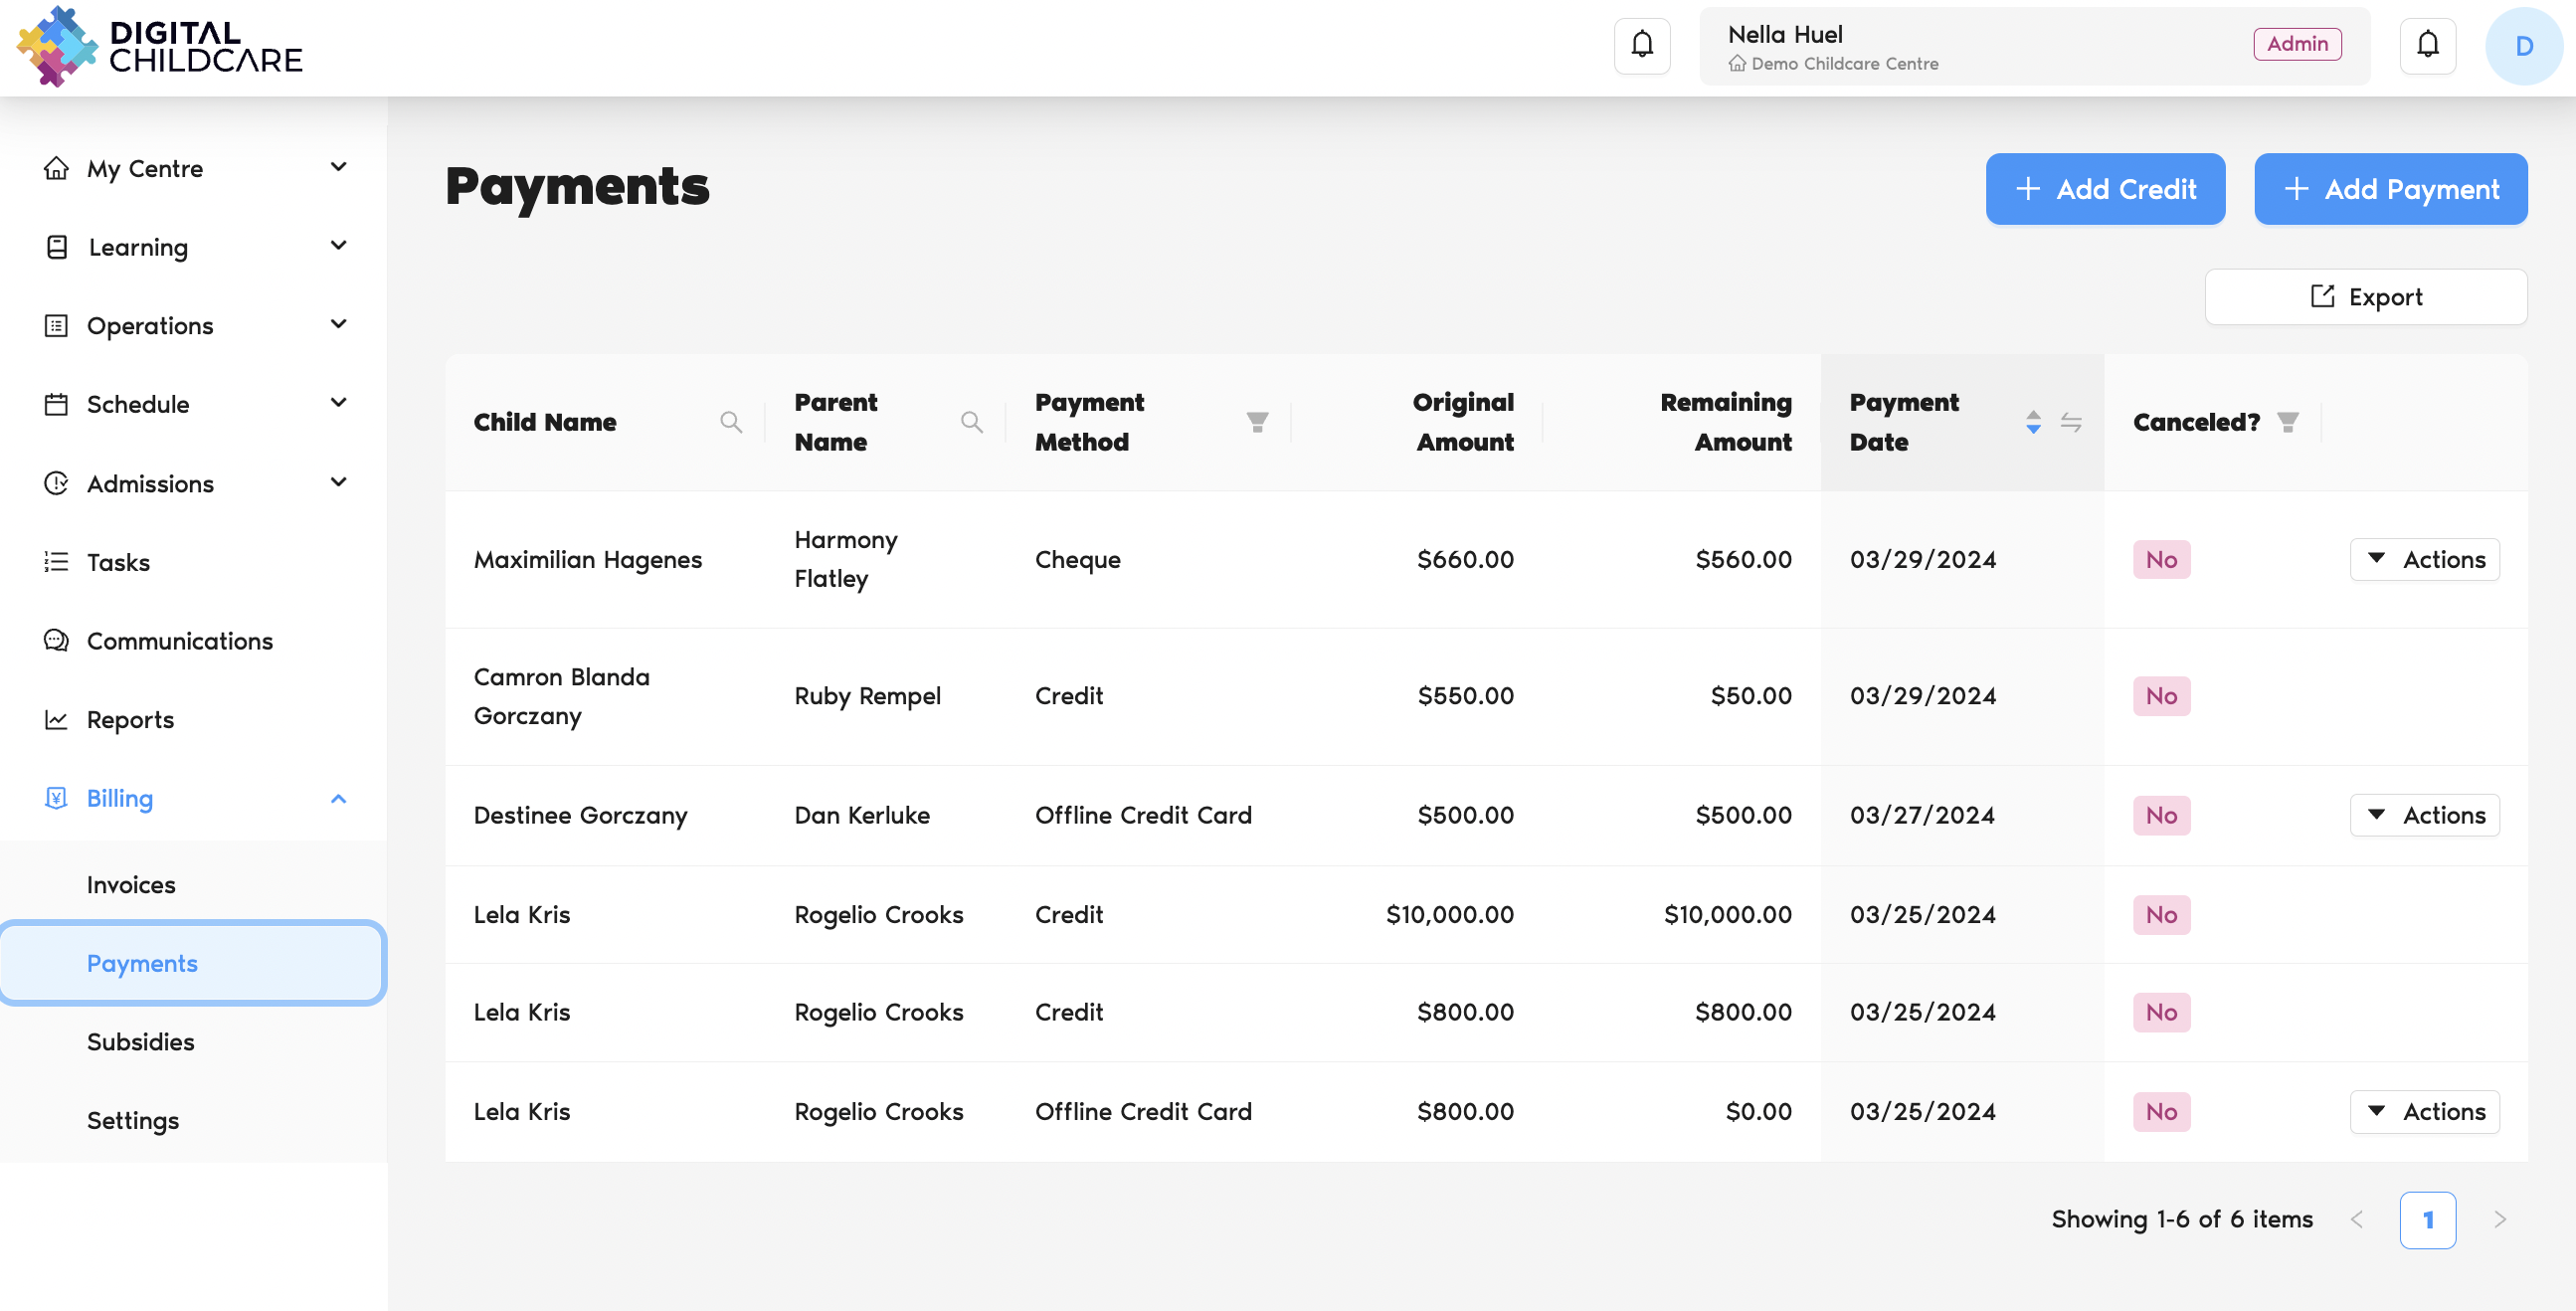Open the Subsidies billing page

pyautogui.click(x=140, y=1041)
